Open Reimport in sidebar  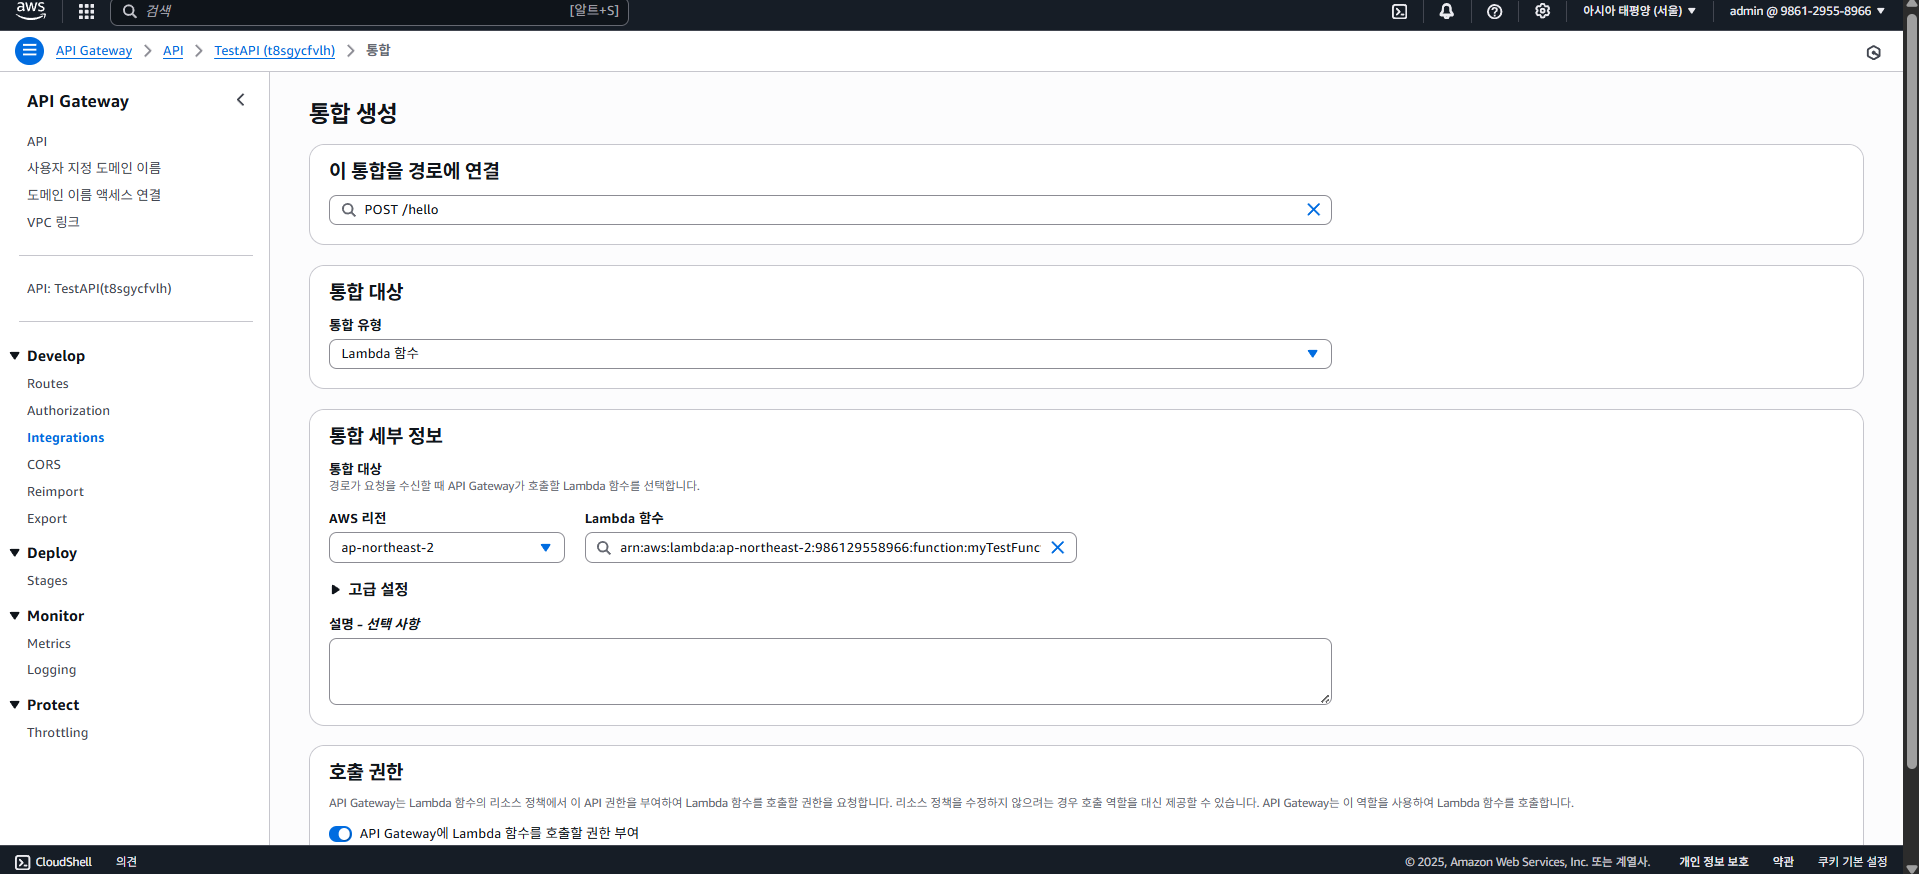(x=55, y=492)
